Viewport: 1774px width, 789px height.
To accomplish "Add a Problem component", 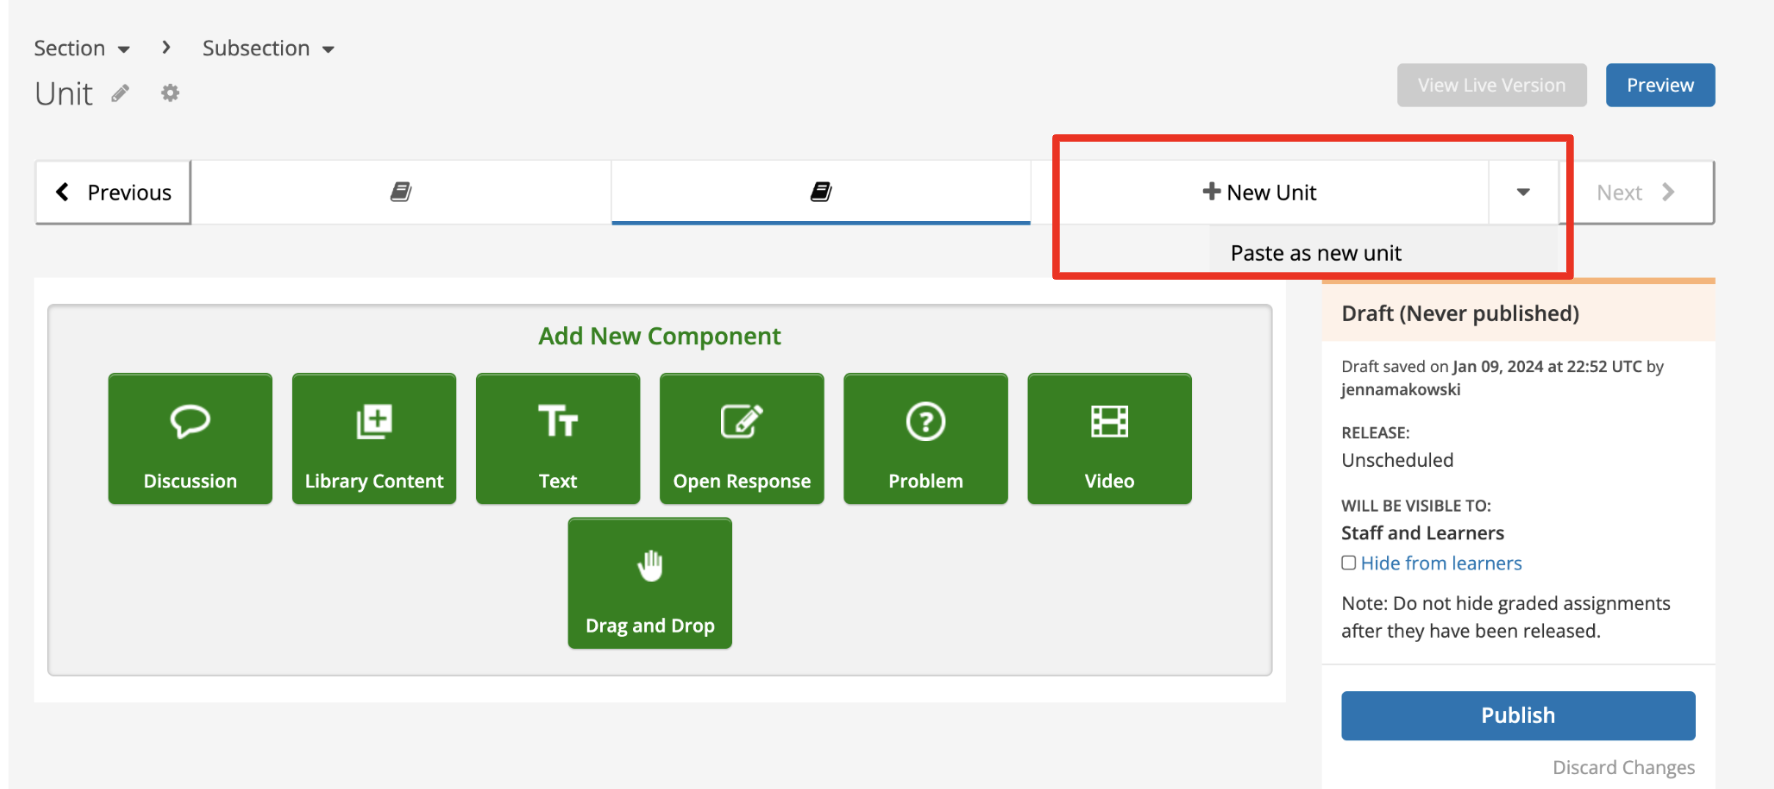I will pyautogui.click(x=925, y=438).
